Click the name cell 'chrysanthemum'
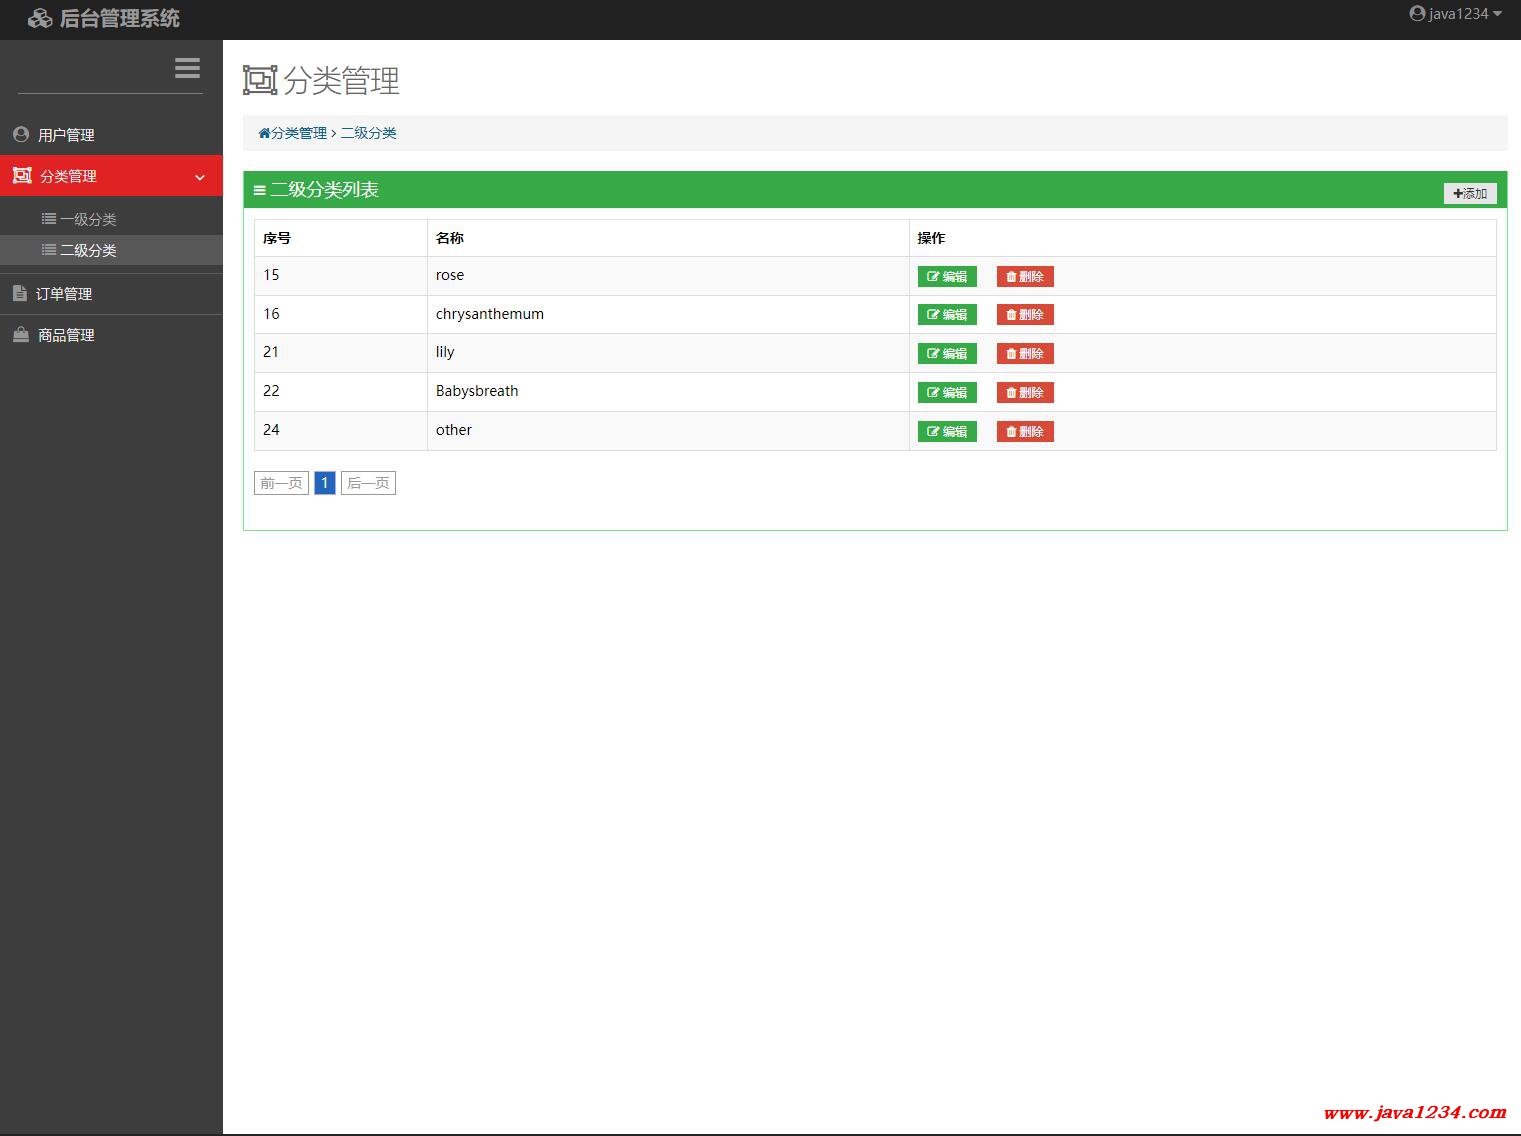The image size is (1521, 1136). click(668, 314)
